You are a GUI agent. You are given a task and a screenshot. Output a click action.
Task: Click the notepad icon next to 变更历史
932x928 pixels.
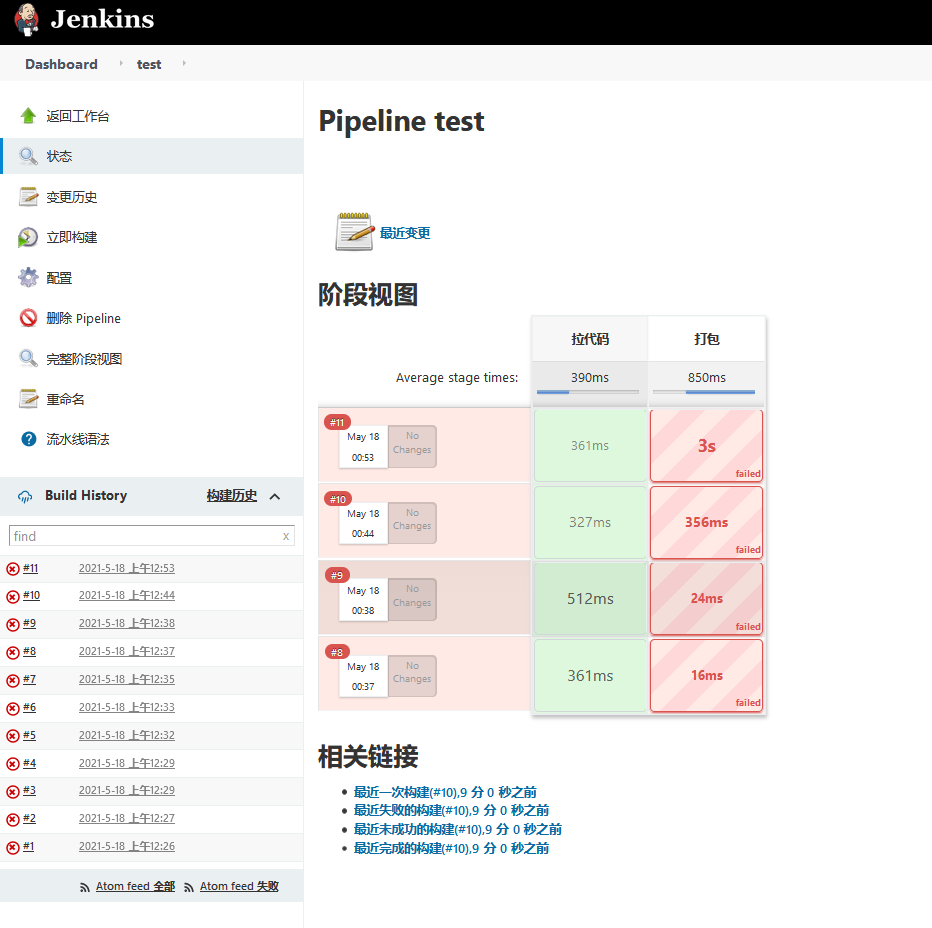pyautogui.click(x=28, y=196)
